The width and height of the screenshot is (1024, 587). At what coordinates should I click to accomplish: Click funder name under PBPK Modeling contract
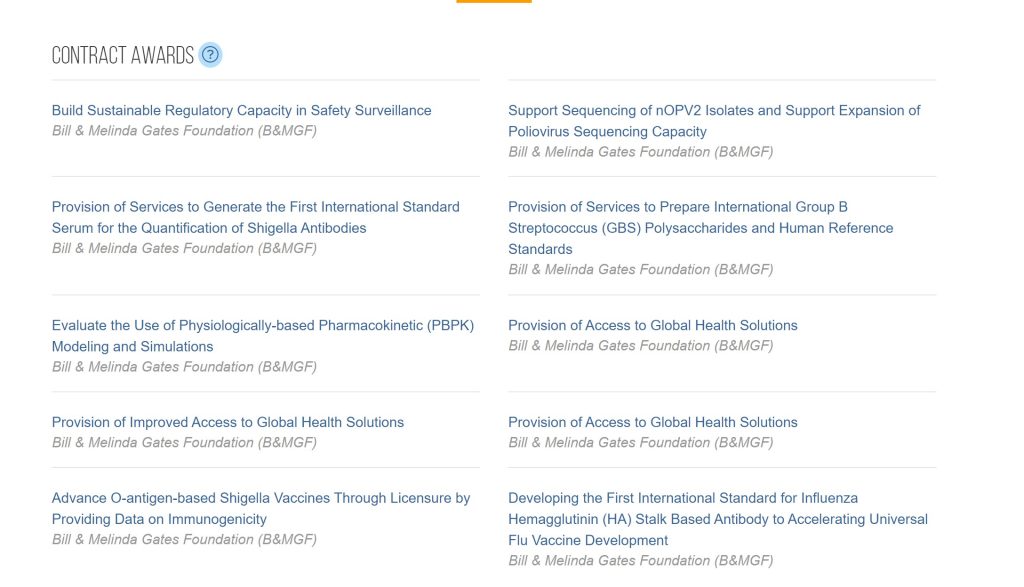[184, 366]
